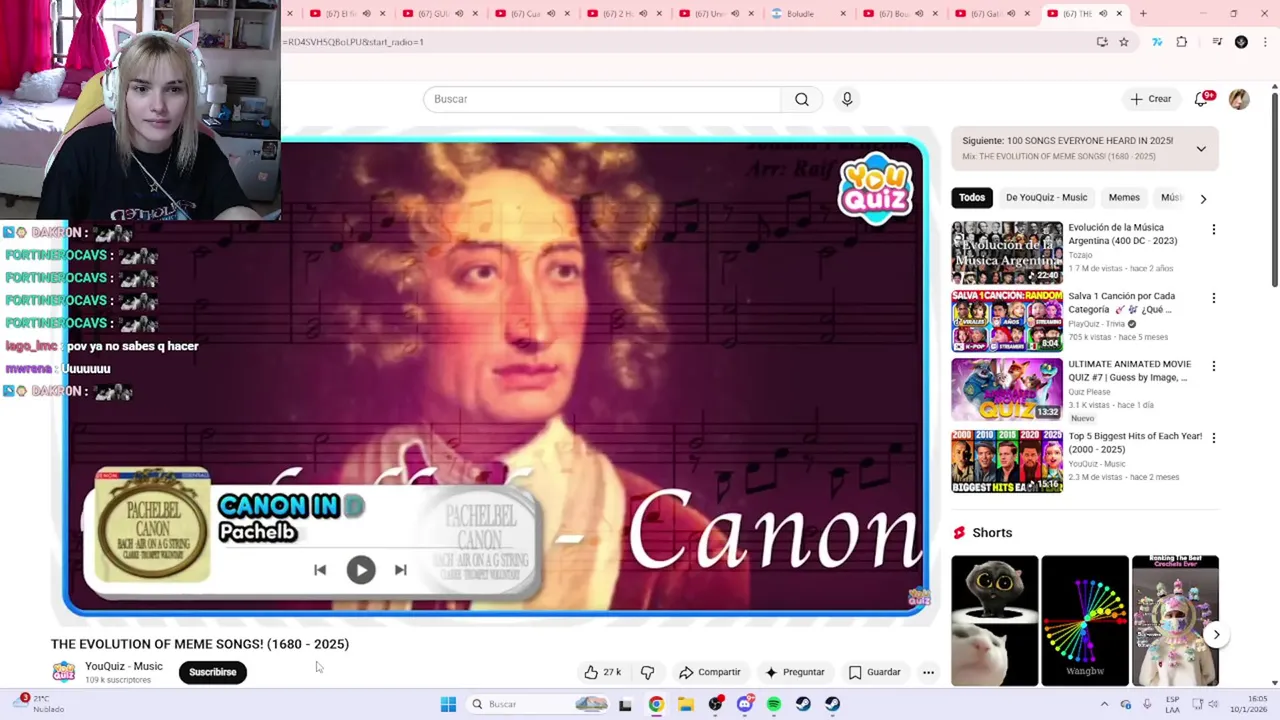Open the Wangbw Short thumbnail
1280x720 pixels.
1085,621
